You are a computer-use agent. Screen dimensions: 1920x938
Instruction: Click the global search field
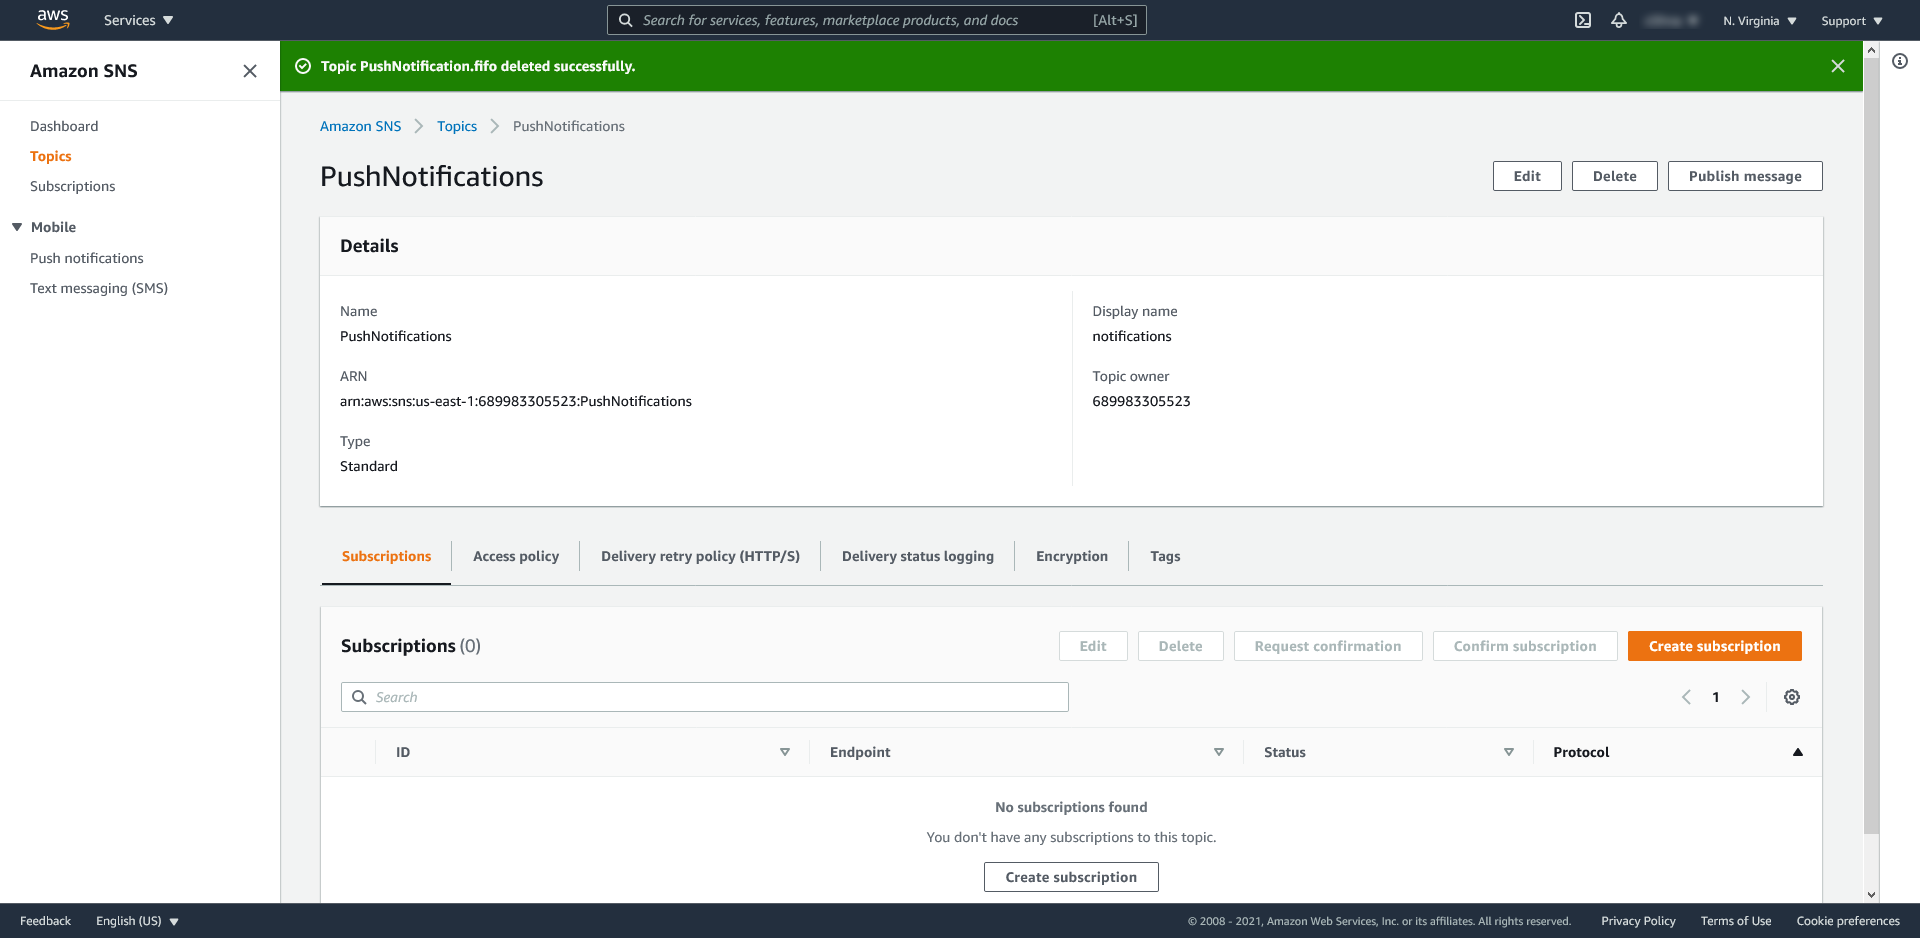pyautogui.click(x=876, y=20)
